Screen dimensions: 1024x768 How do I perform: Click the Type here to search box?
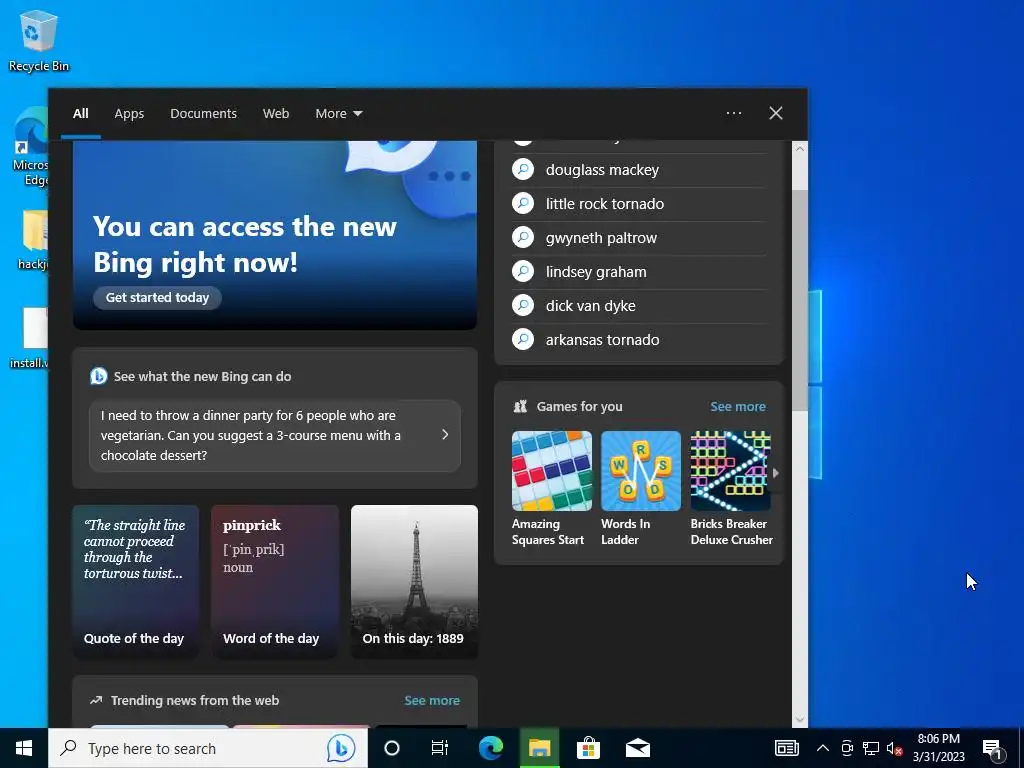pos(208,748)
